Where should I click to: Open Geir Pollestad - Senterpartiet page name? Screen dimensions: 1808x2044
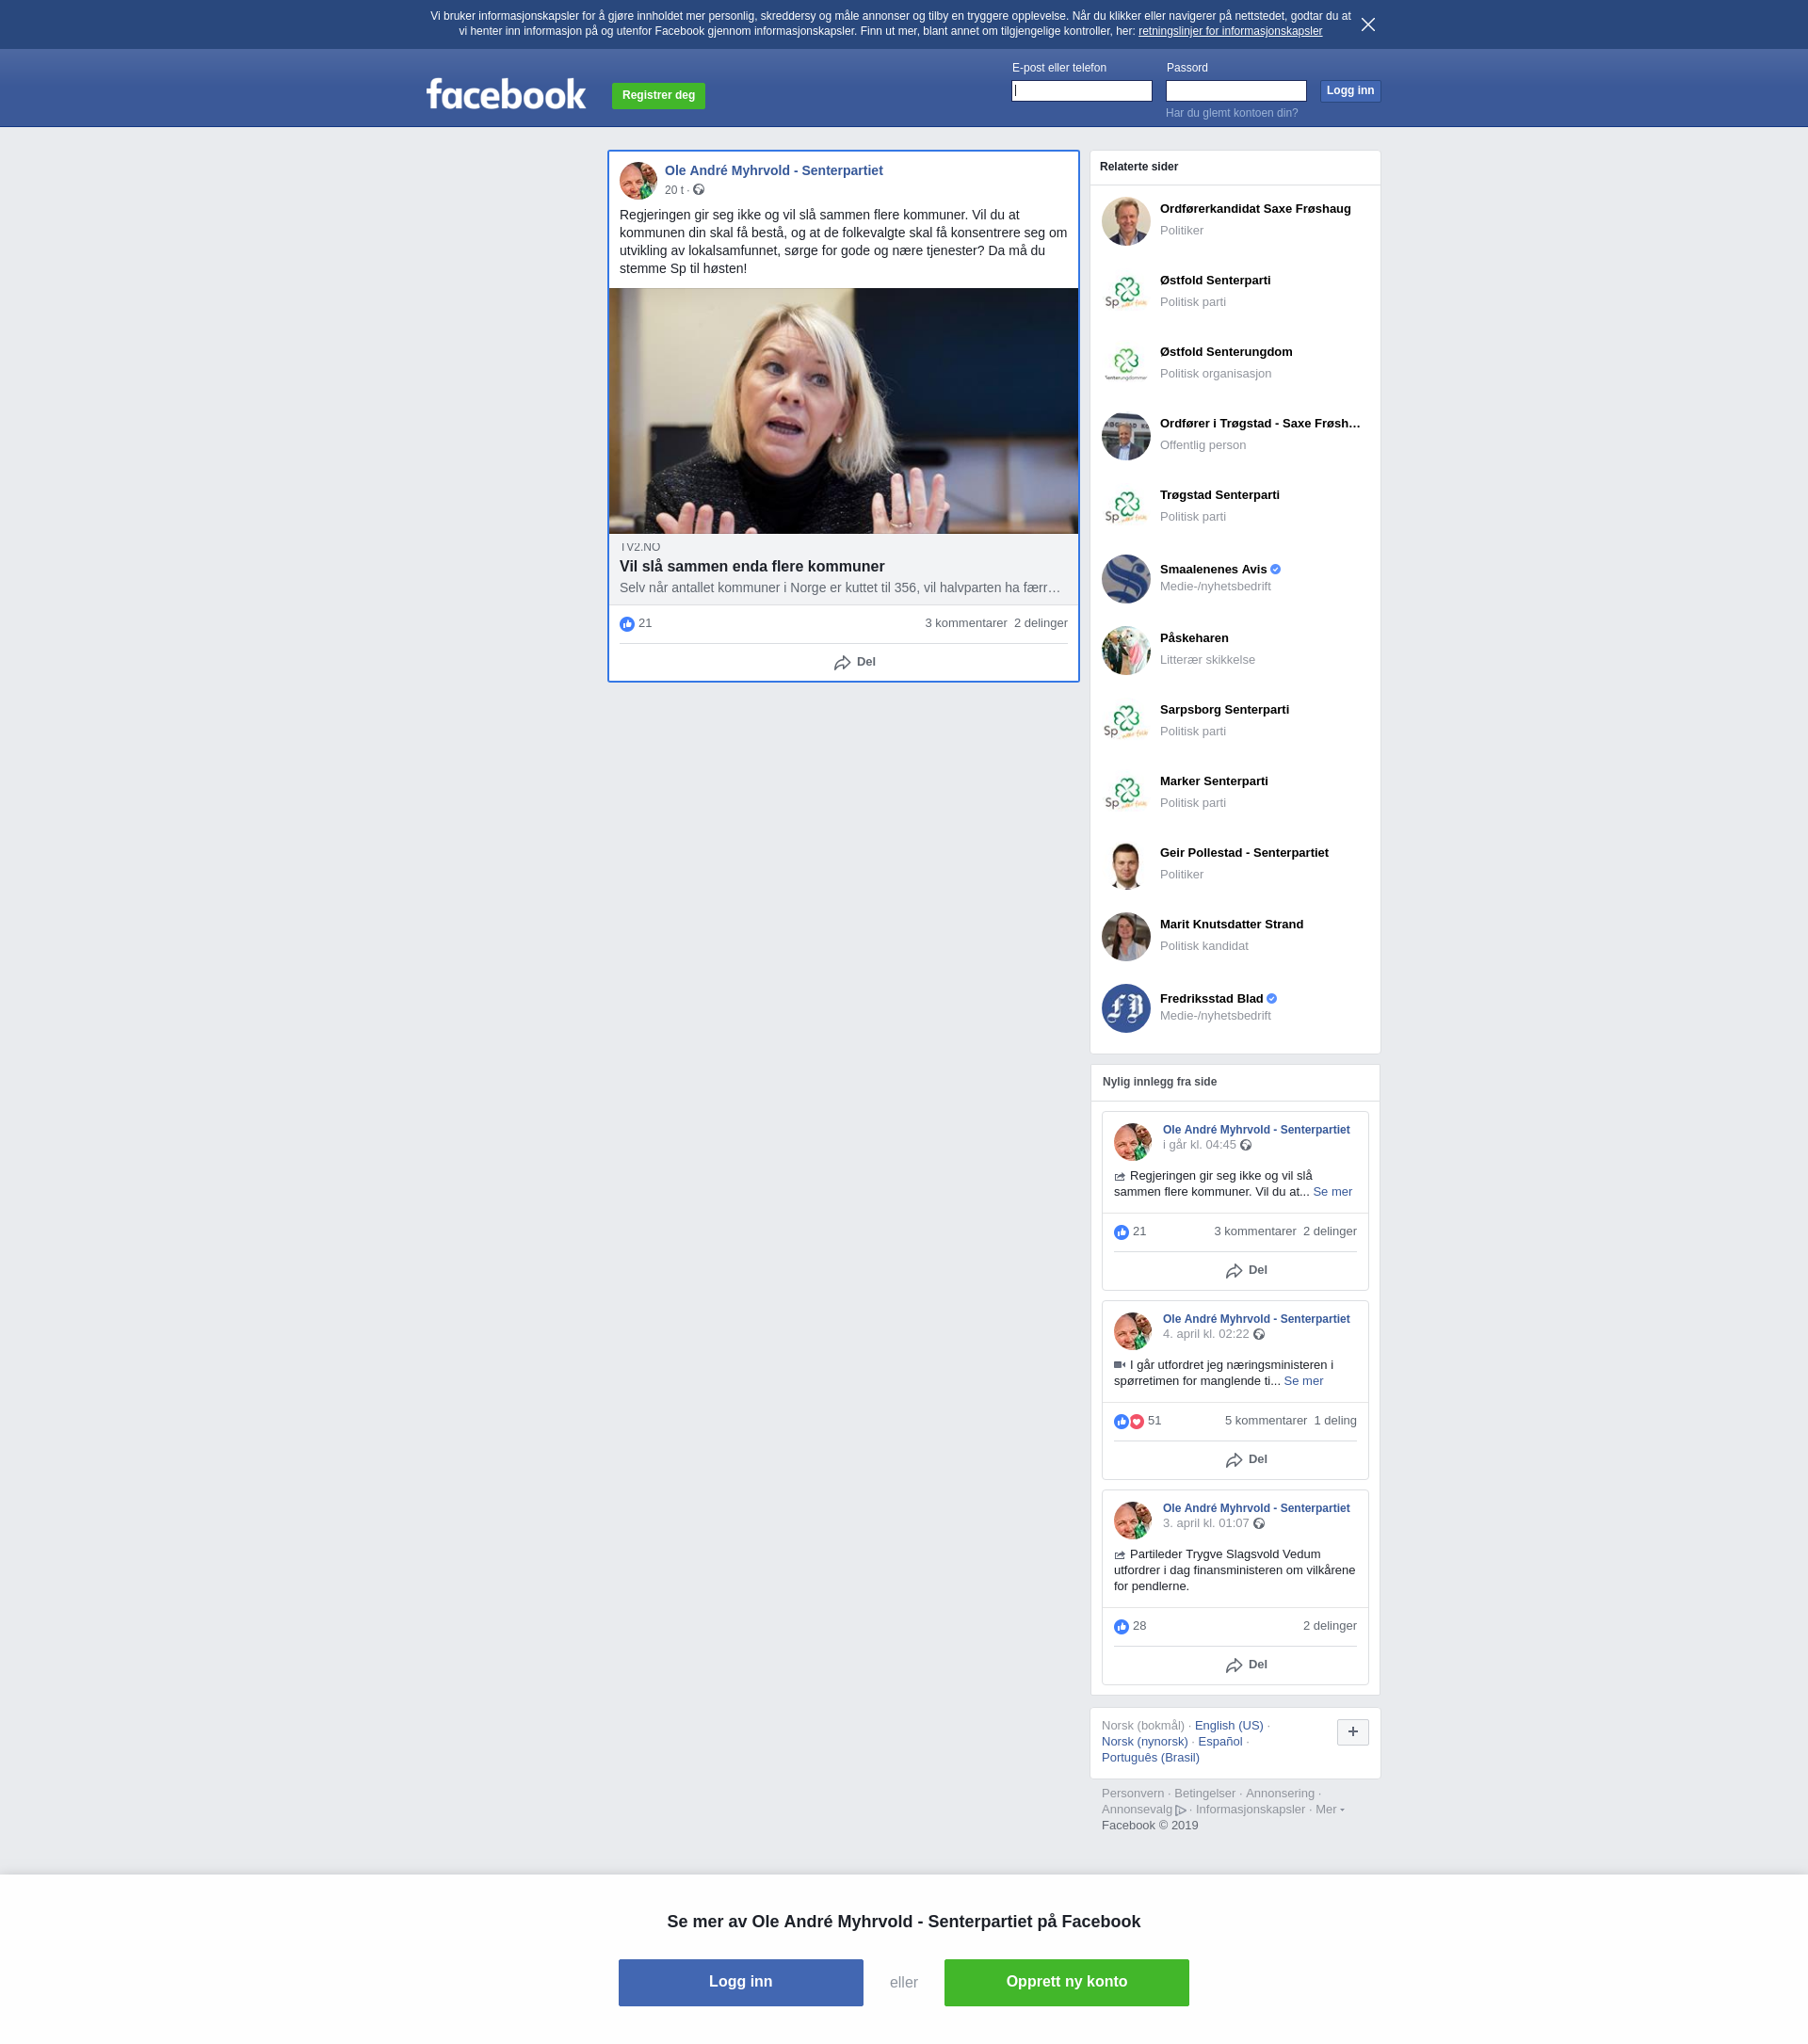(x=1244, y=853)
